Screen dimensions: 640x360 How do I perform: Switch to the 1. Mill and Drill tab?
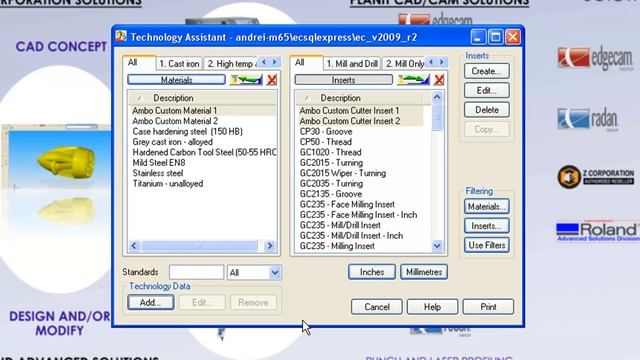[x=352, y=64]
